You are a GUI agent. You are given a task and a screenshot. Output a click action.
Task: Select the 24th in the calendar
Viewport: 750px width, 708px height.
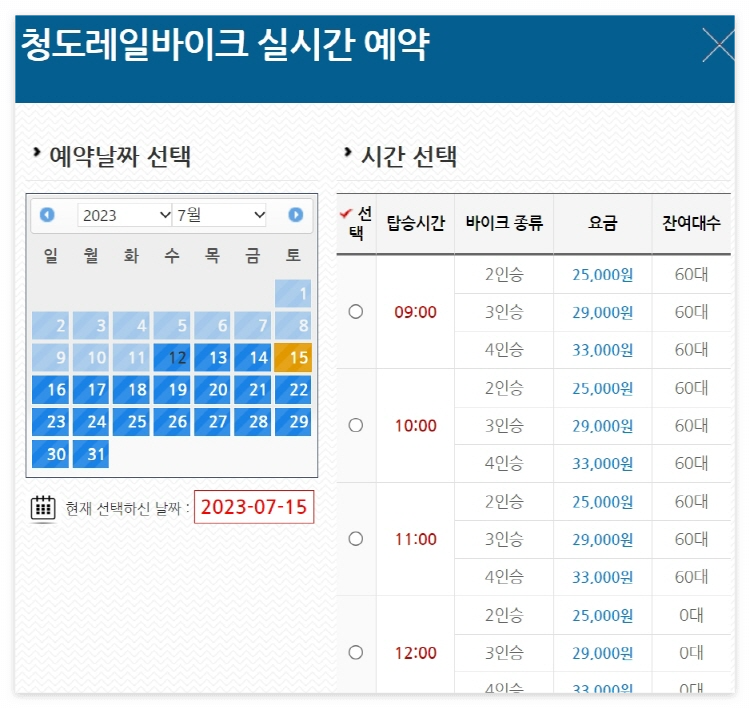tap(91, 421)
